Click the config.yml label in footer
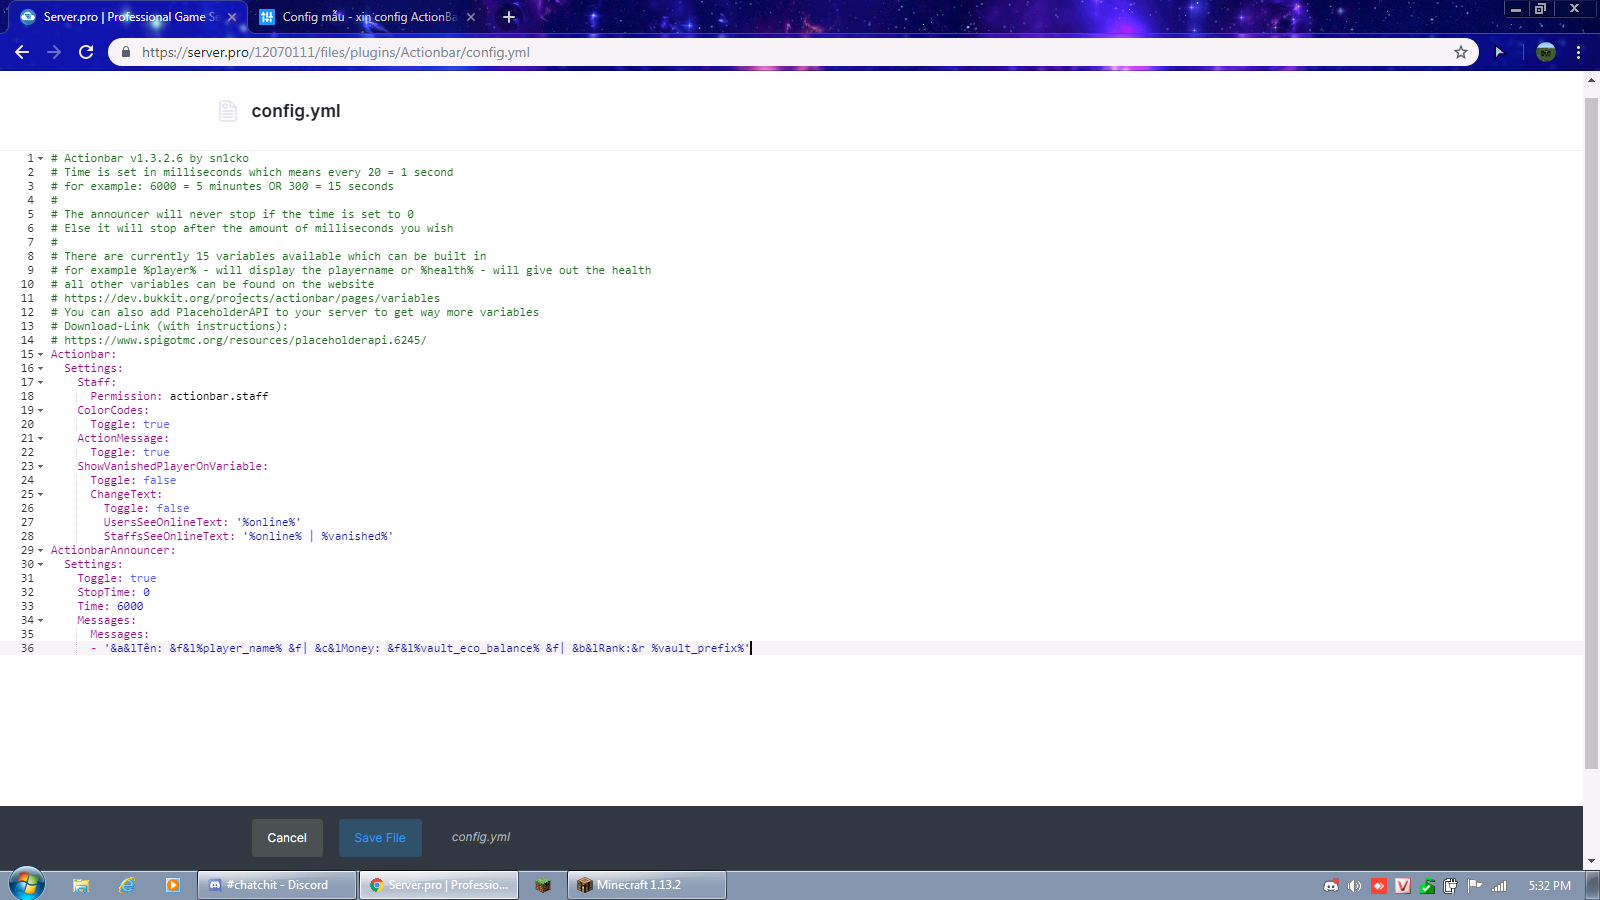Viewport: 1600px width, 900px height. click(481, 837)
